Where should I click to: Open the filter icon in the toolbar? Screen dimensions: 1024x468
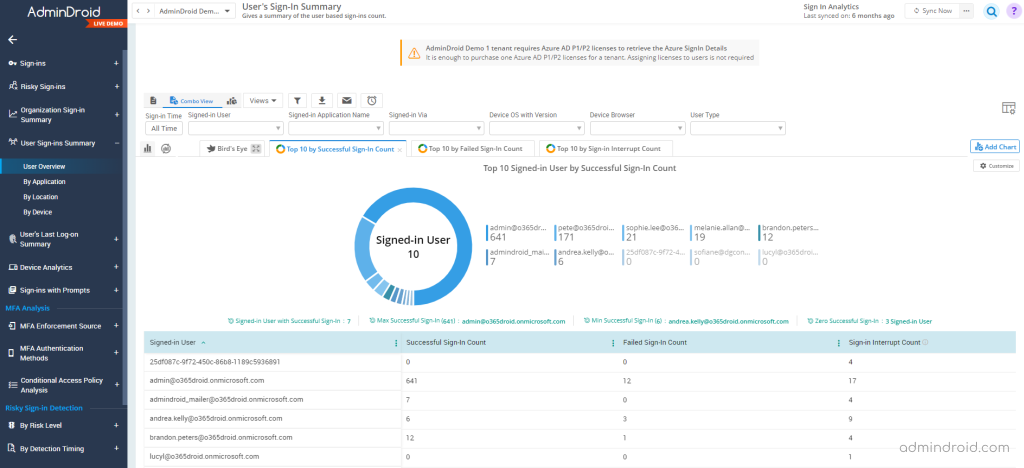tap(297, 101)
